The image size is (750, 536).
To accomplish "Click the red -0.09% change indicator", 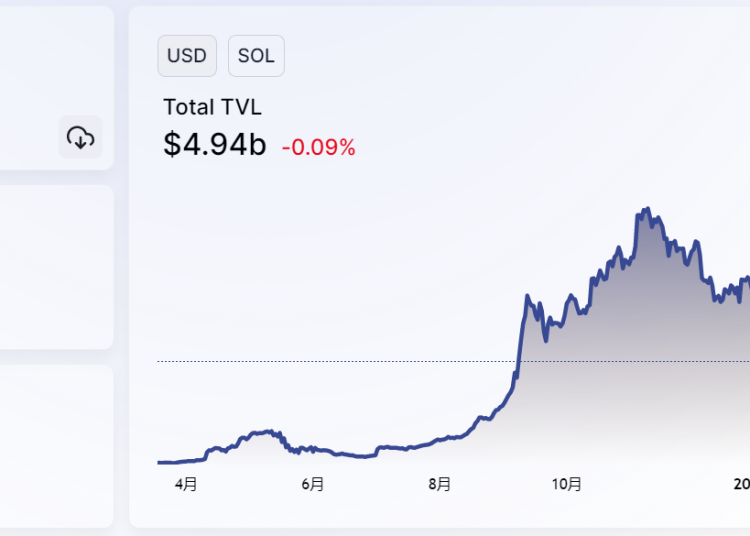I will (x=318, y=148).
